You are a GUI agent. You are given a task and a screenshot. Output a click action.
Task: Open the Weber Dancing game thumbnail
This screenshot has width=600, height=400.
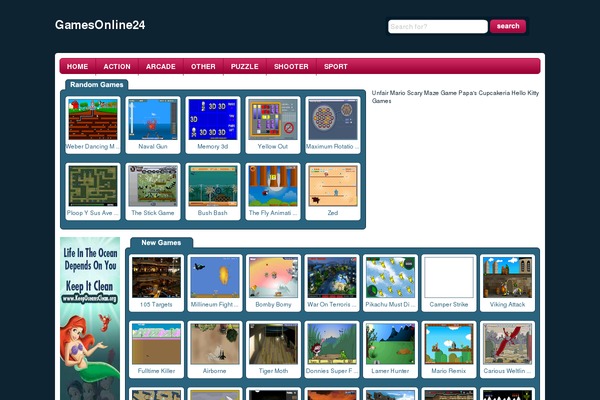(93, 119)
